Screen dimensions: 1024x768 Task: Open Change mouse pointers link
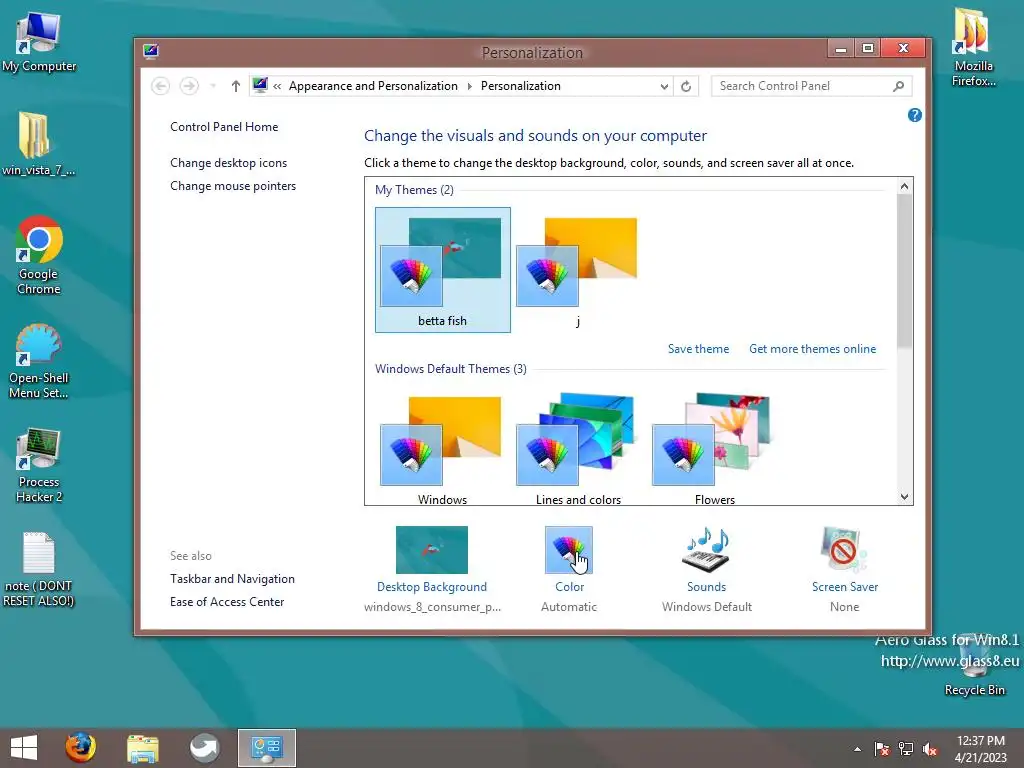233,186
